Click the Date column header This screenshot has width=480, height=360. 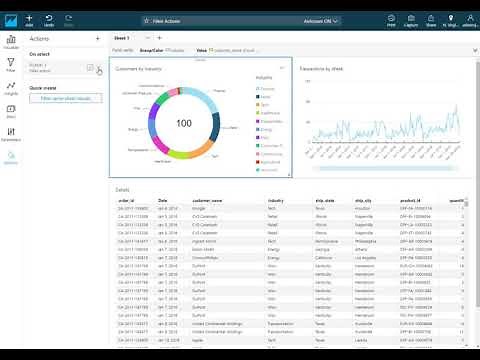coord(163,201)
